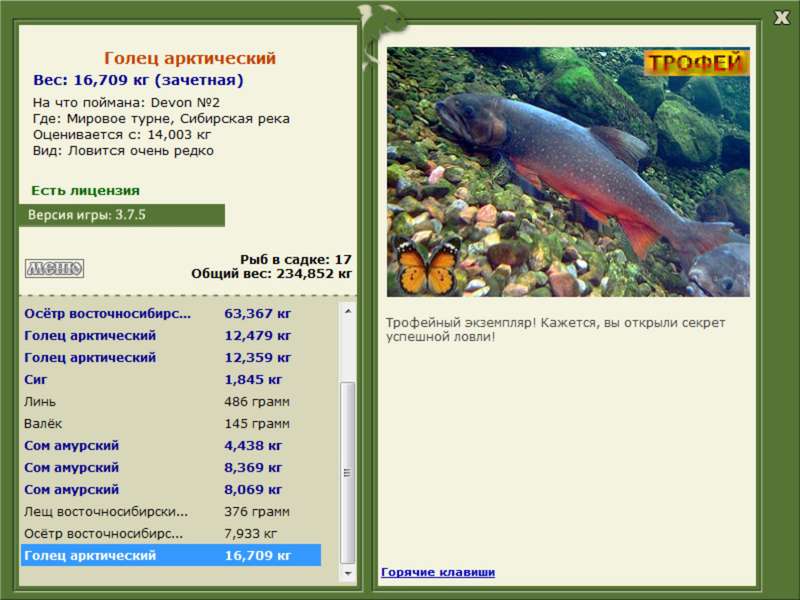This screenshot has width=800, height=600.
Task: Select Лещ восточносибирски... 376 грамм row
Action: pyautogui.click(x=171, y=511)
